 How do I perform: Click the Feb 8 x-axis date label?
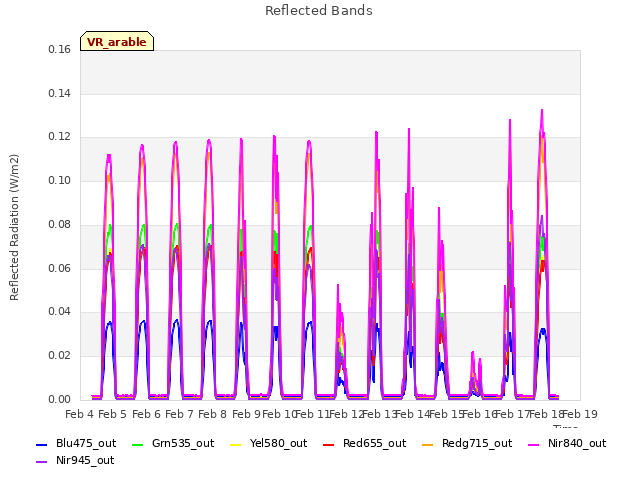[x=212, y=415]
